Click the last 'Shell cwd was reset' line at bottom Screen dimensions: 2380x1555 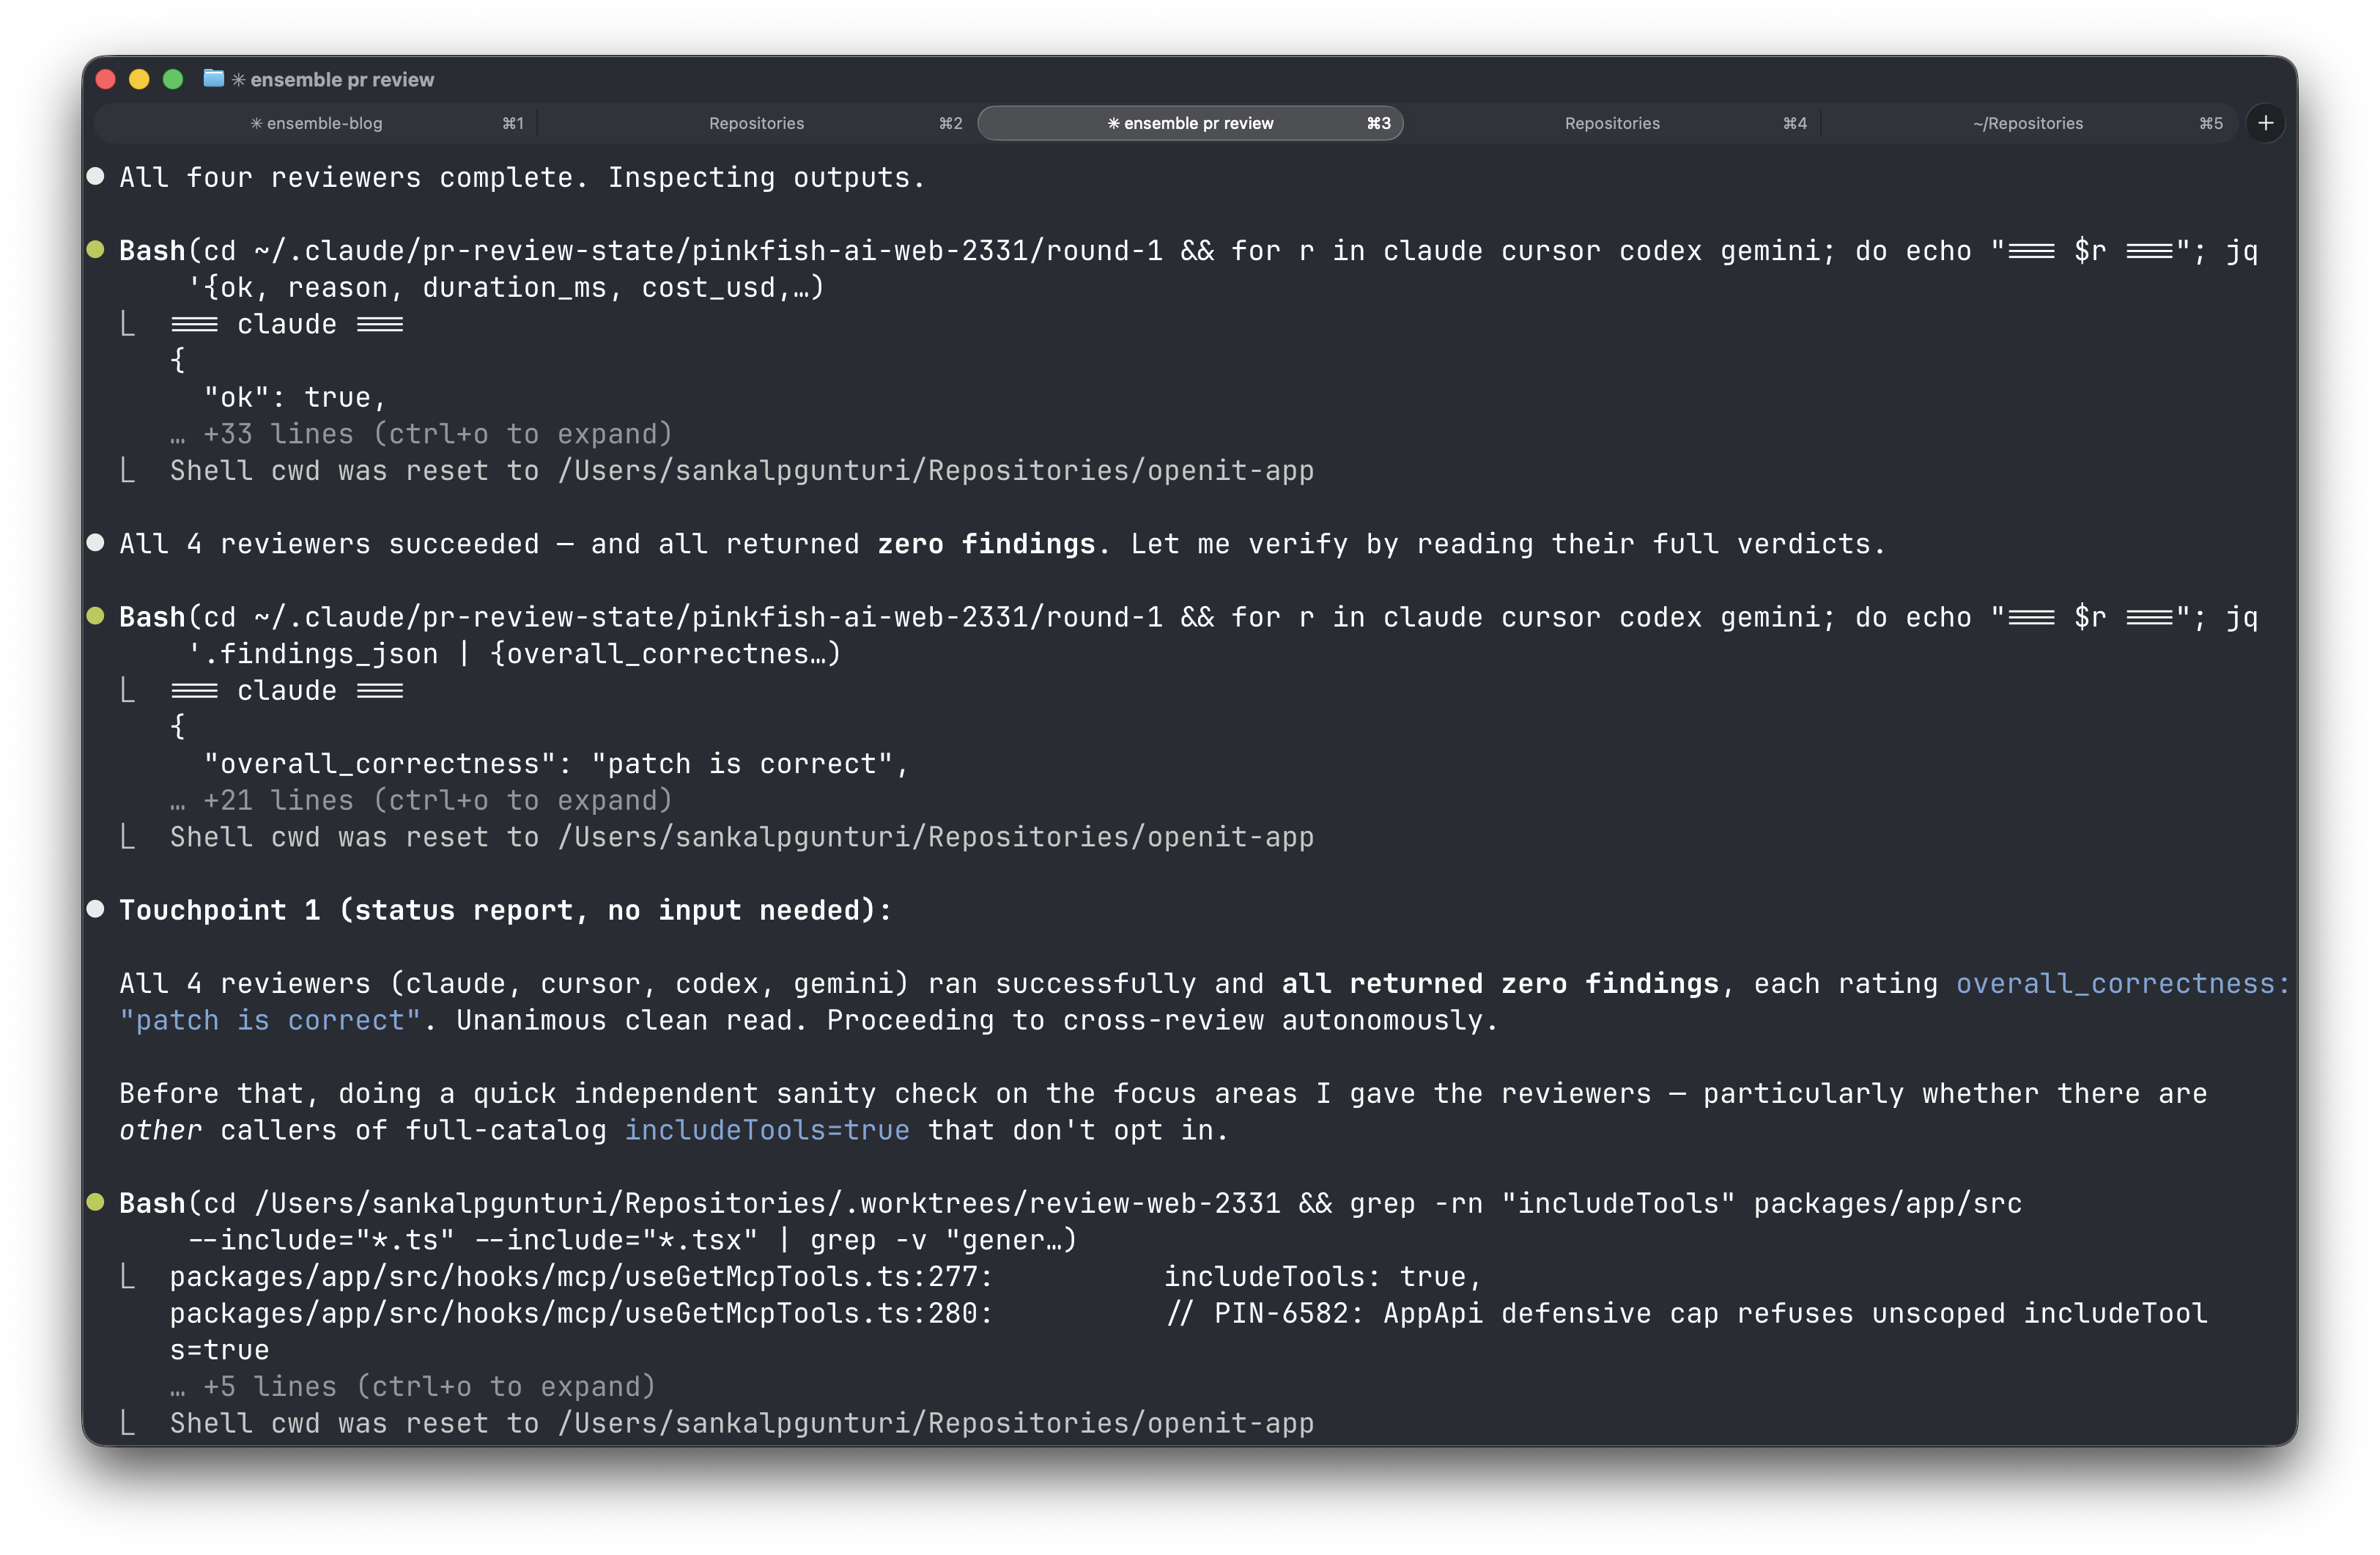(741, 1422)
